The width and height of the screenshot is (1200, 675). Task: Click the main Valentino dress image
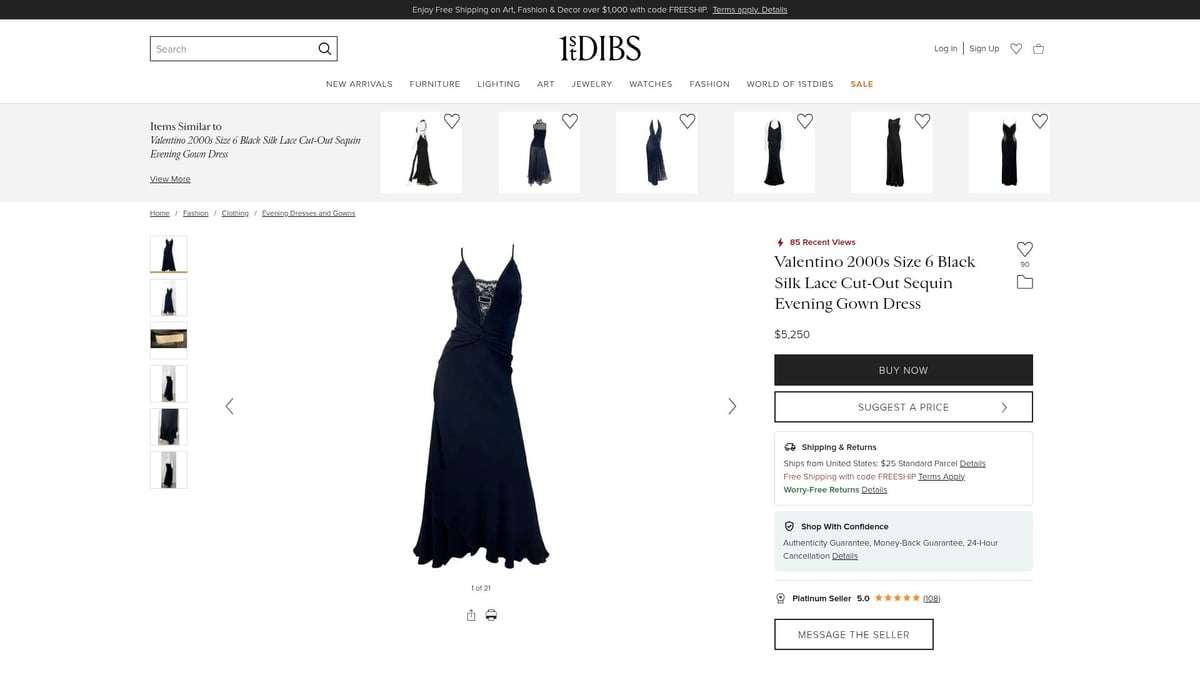point(481,405)
